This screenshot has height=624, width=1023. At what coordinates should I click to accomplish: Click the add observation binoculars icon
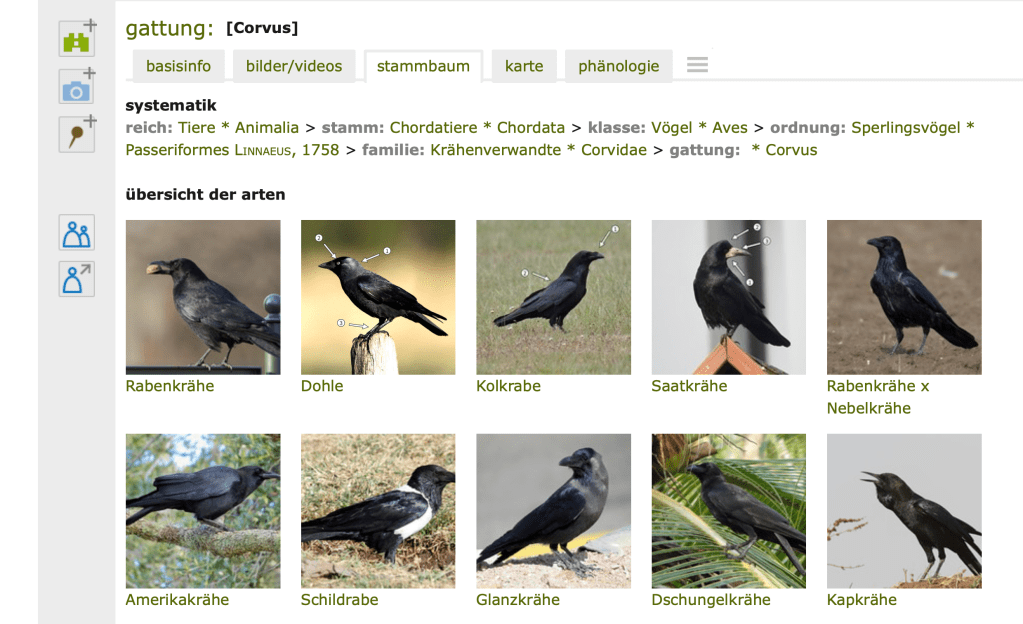(x=77, y=39)
